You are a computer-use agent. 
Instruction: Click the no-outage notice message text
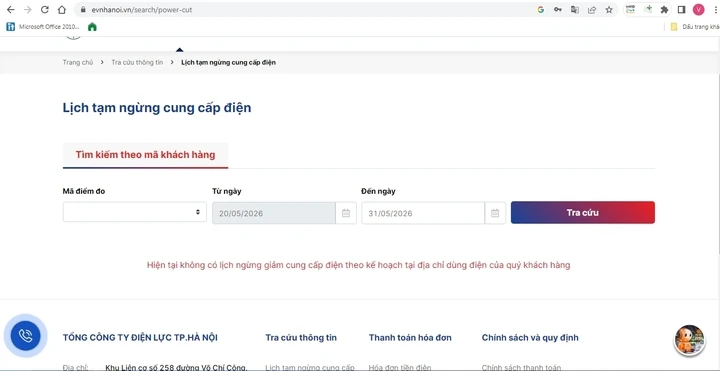click(x=359, y=265)
